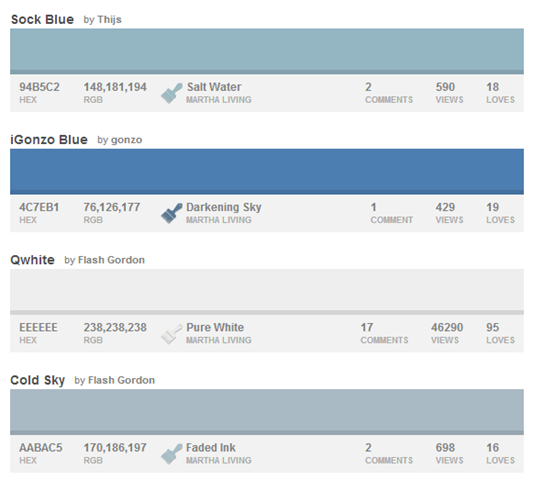Open the Cold Sky color swatch

pyautogui.click(x=267, y=412)
